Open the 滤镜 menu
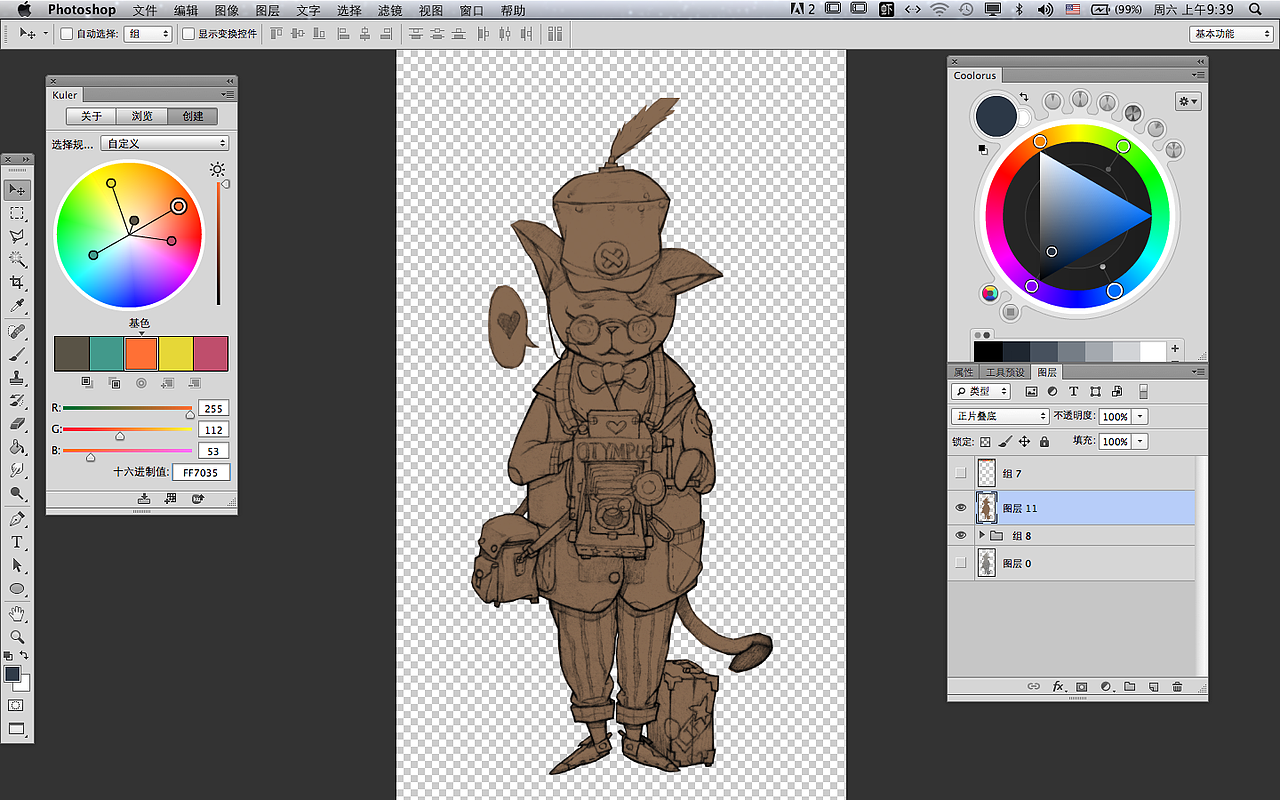1280x800 pixels. [390, 10]
